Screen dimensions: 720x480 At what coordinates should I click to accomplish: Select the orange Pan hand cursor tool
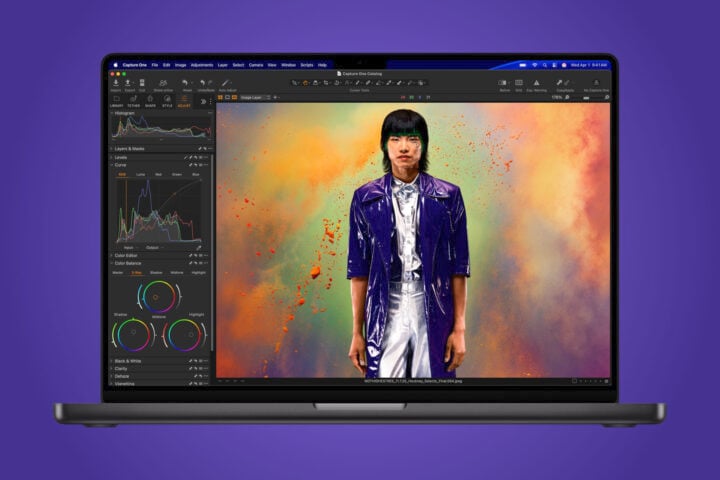pyautogui.click(x=305, y=83)
